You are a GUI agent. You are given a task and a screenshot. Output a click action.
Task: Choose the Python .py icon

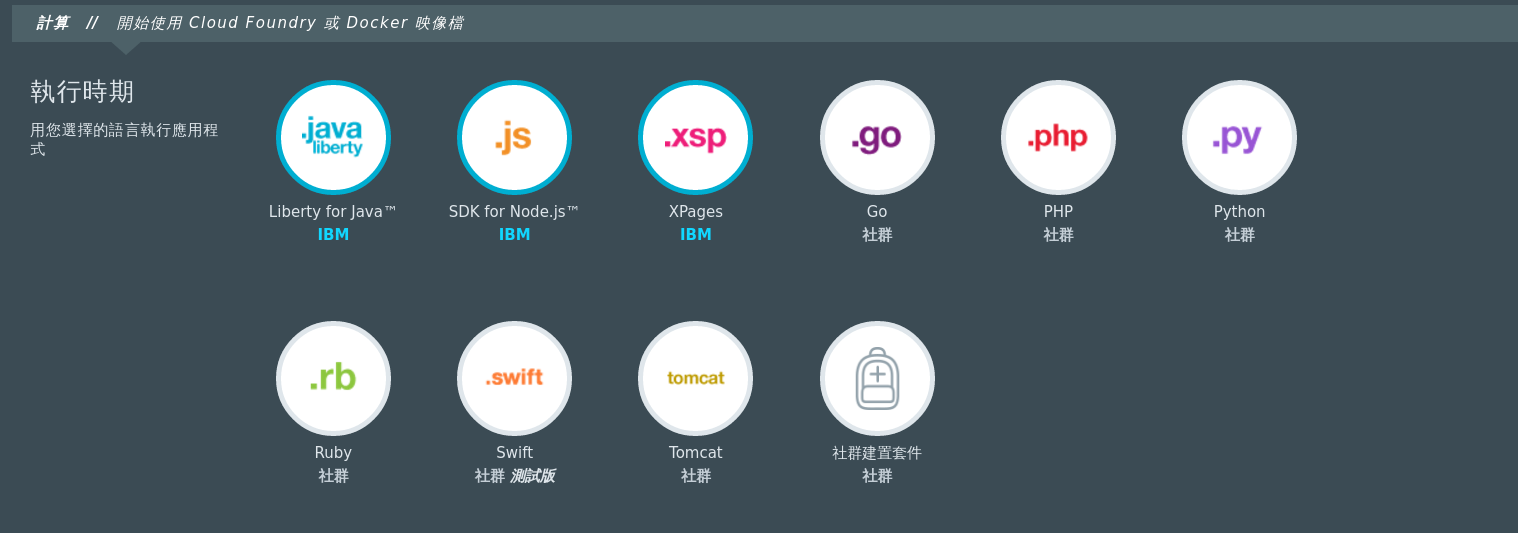(x=1239, y=137)
